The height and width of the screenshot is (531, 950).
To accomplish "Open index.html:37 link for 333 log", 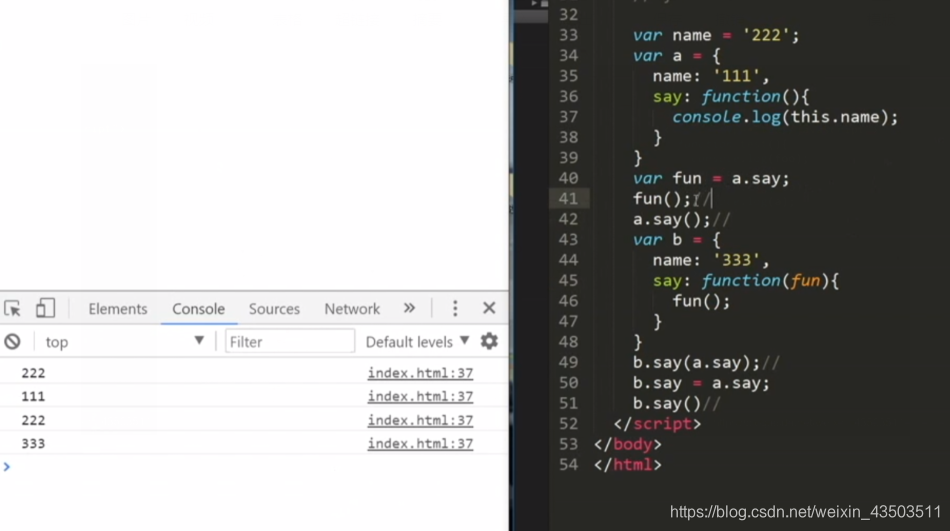I will [420, 444].
